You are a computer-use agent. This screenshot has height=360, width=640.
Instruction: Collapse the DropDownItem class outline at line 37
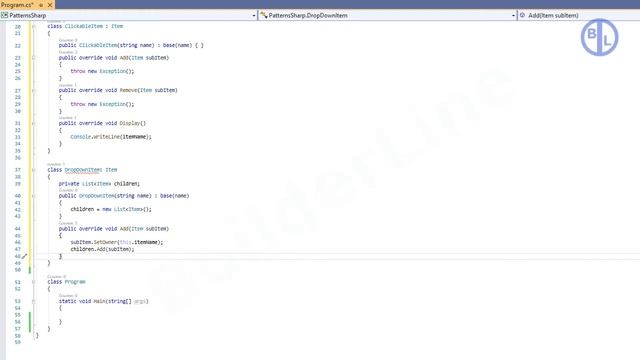(x=34, y=170)
